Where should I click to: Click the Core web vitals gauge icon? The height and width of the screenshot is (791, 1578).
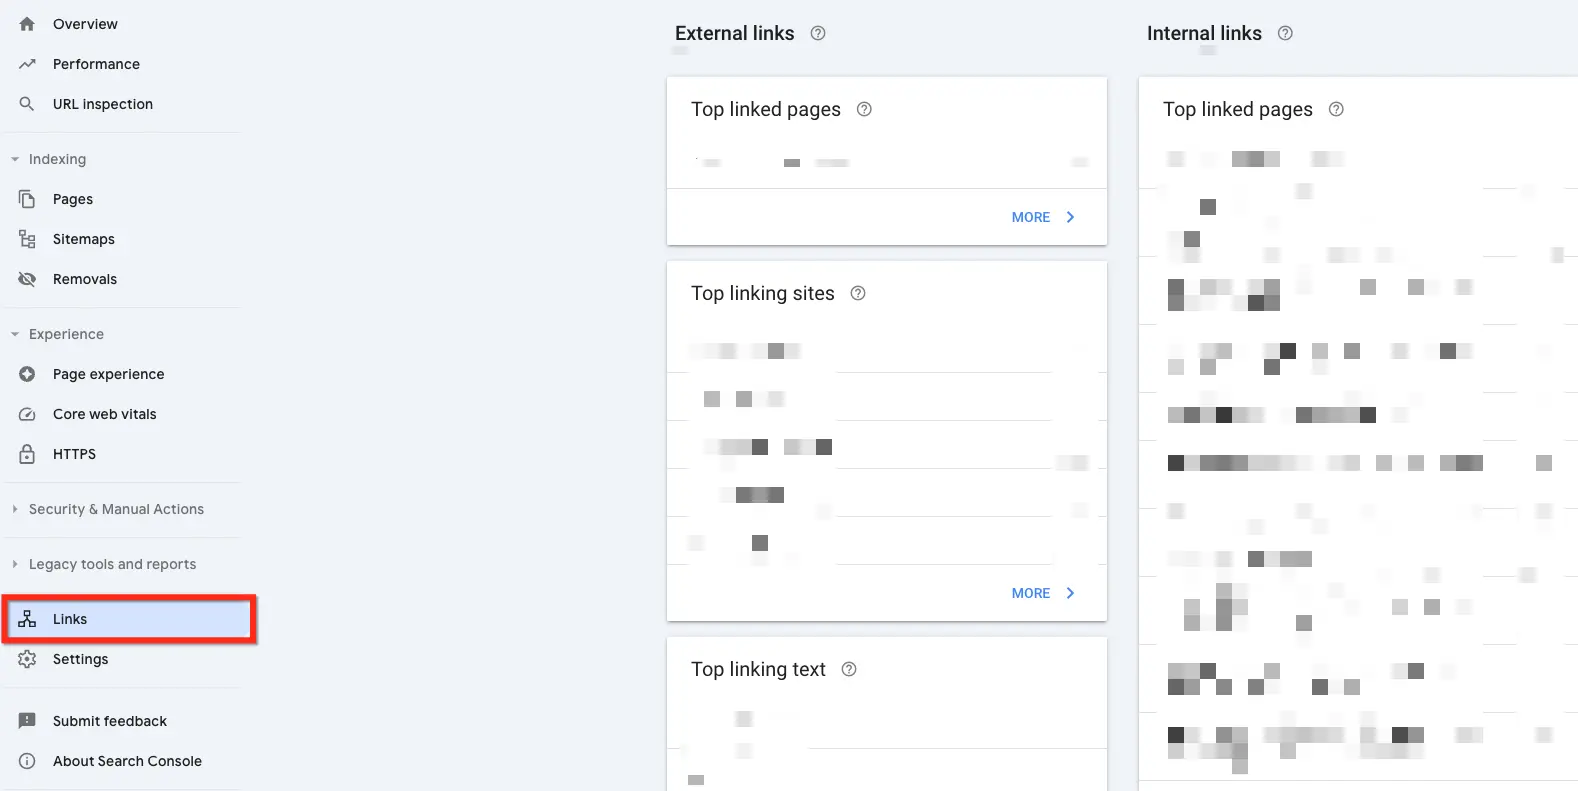(x=27, y=414)
